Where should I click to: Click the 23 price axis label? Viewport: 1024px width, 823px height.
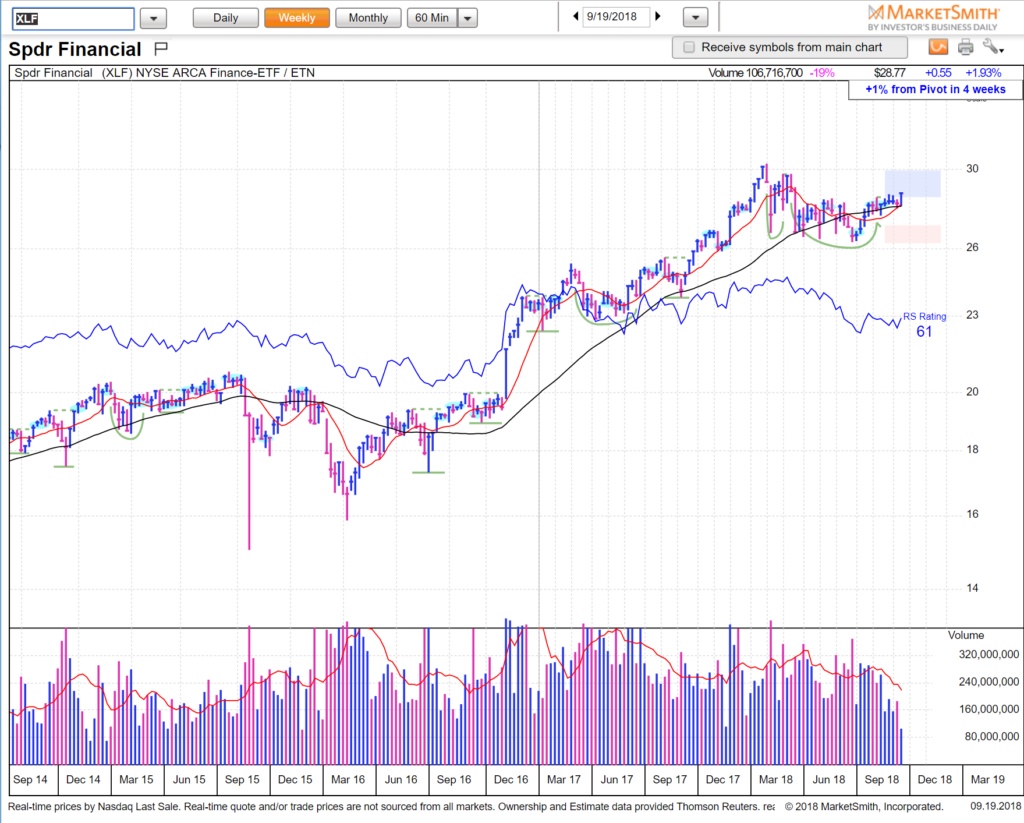coord(972,315)
